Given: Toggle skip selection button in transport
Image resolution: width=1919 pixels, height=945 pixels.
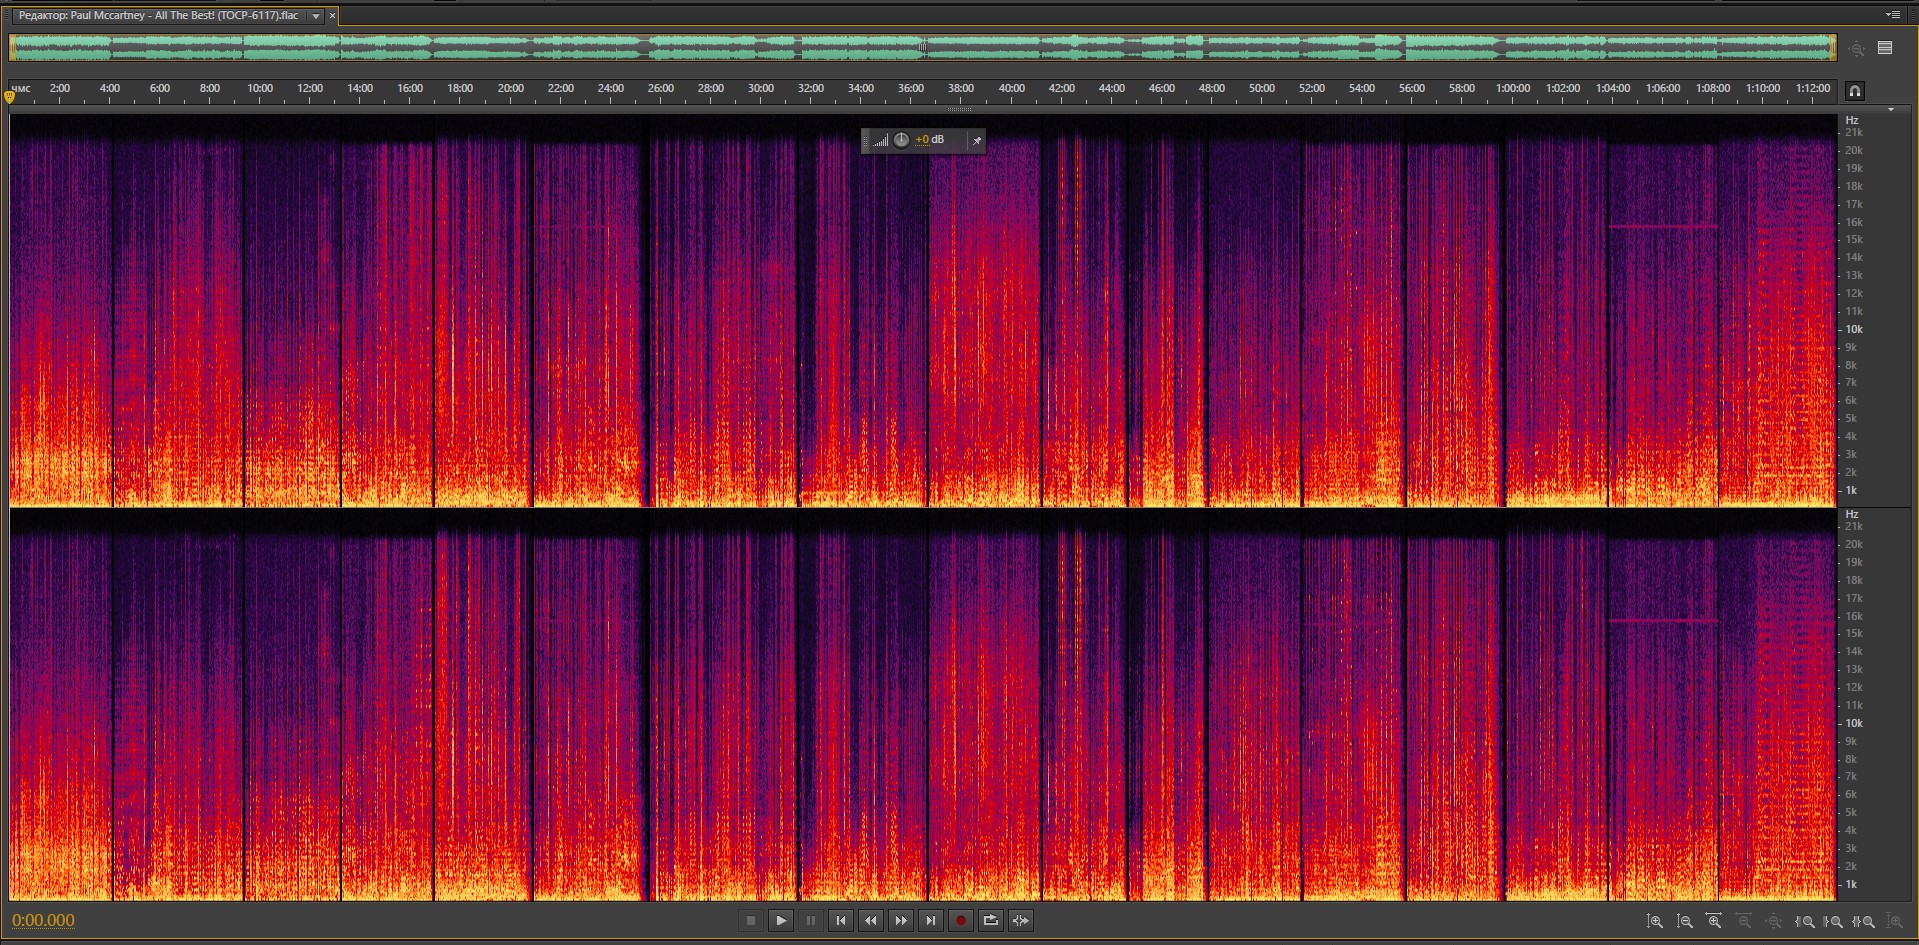Looking at the screenshot, I should [1021, 921].
